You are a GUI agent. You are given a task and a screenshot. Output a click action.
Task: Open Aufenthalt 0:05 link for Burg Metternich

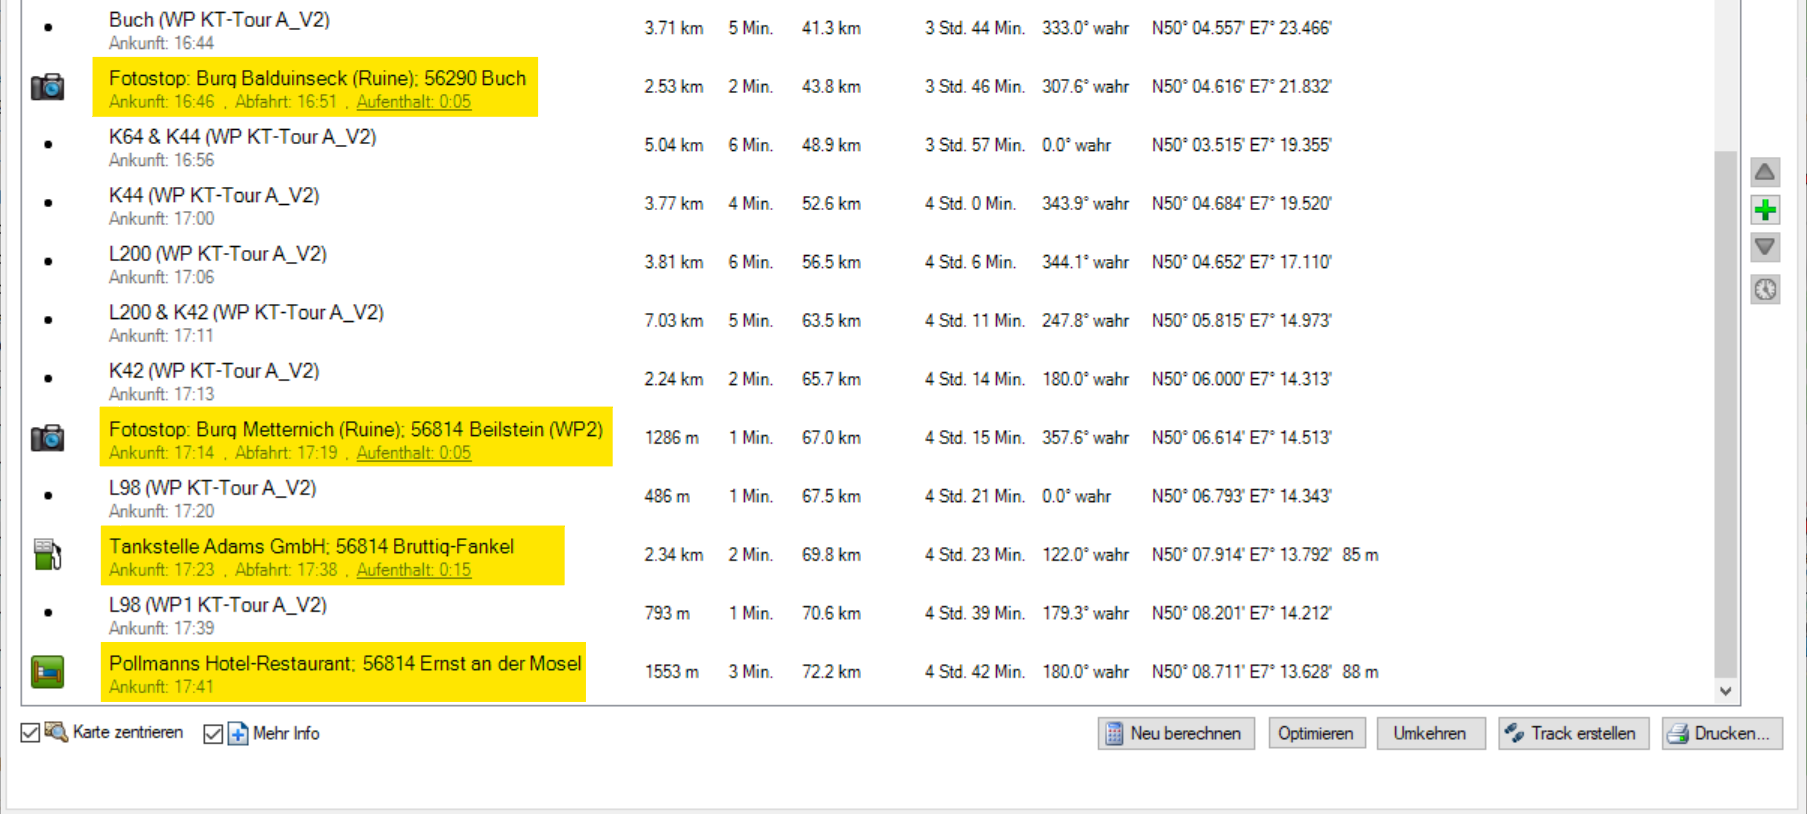pyautogui.click(x=413, y=453)
